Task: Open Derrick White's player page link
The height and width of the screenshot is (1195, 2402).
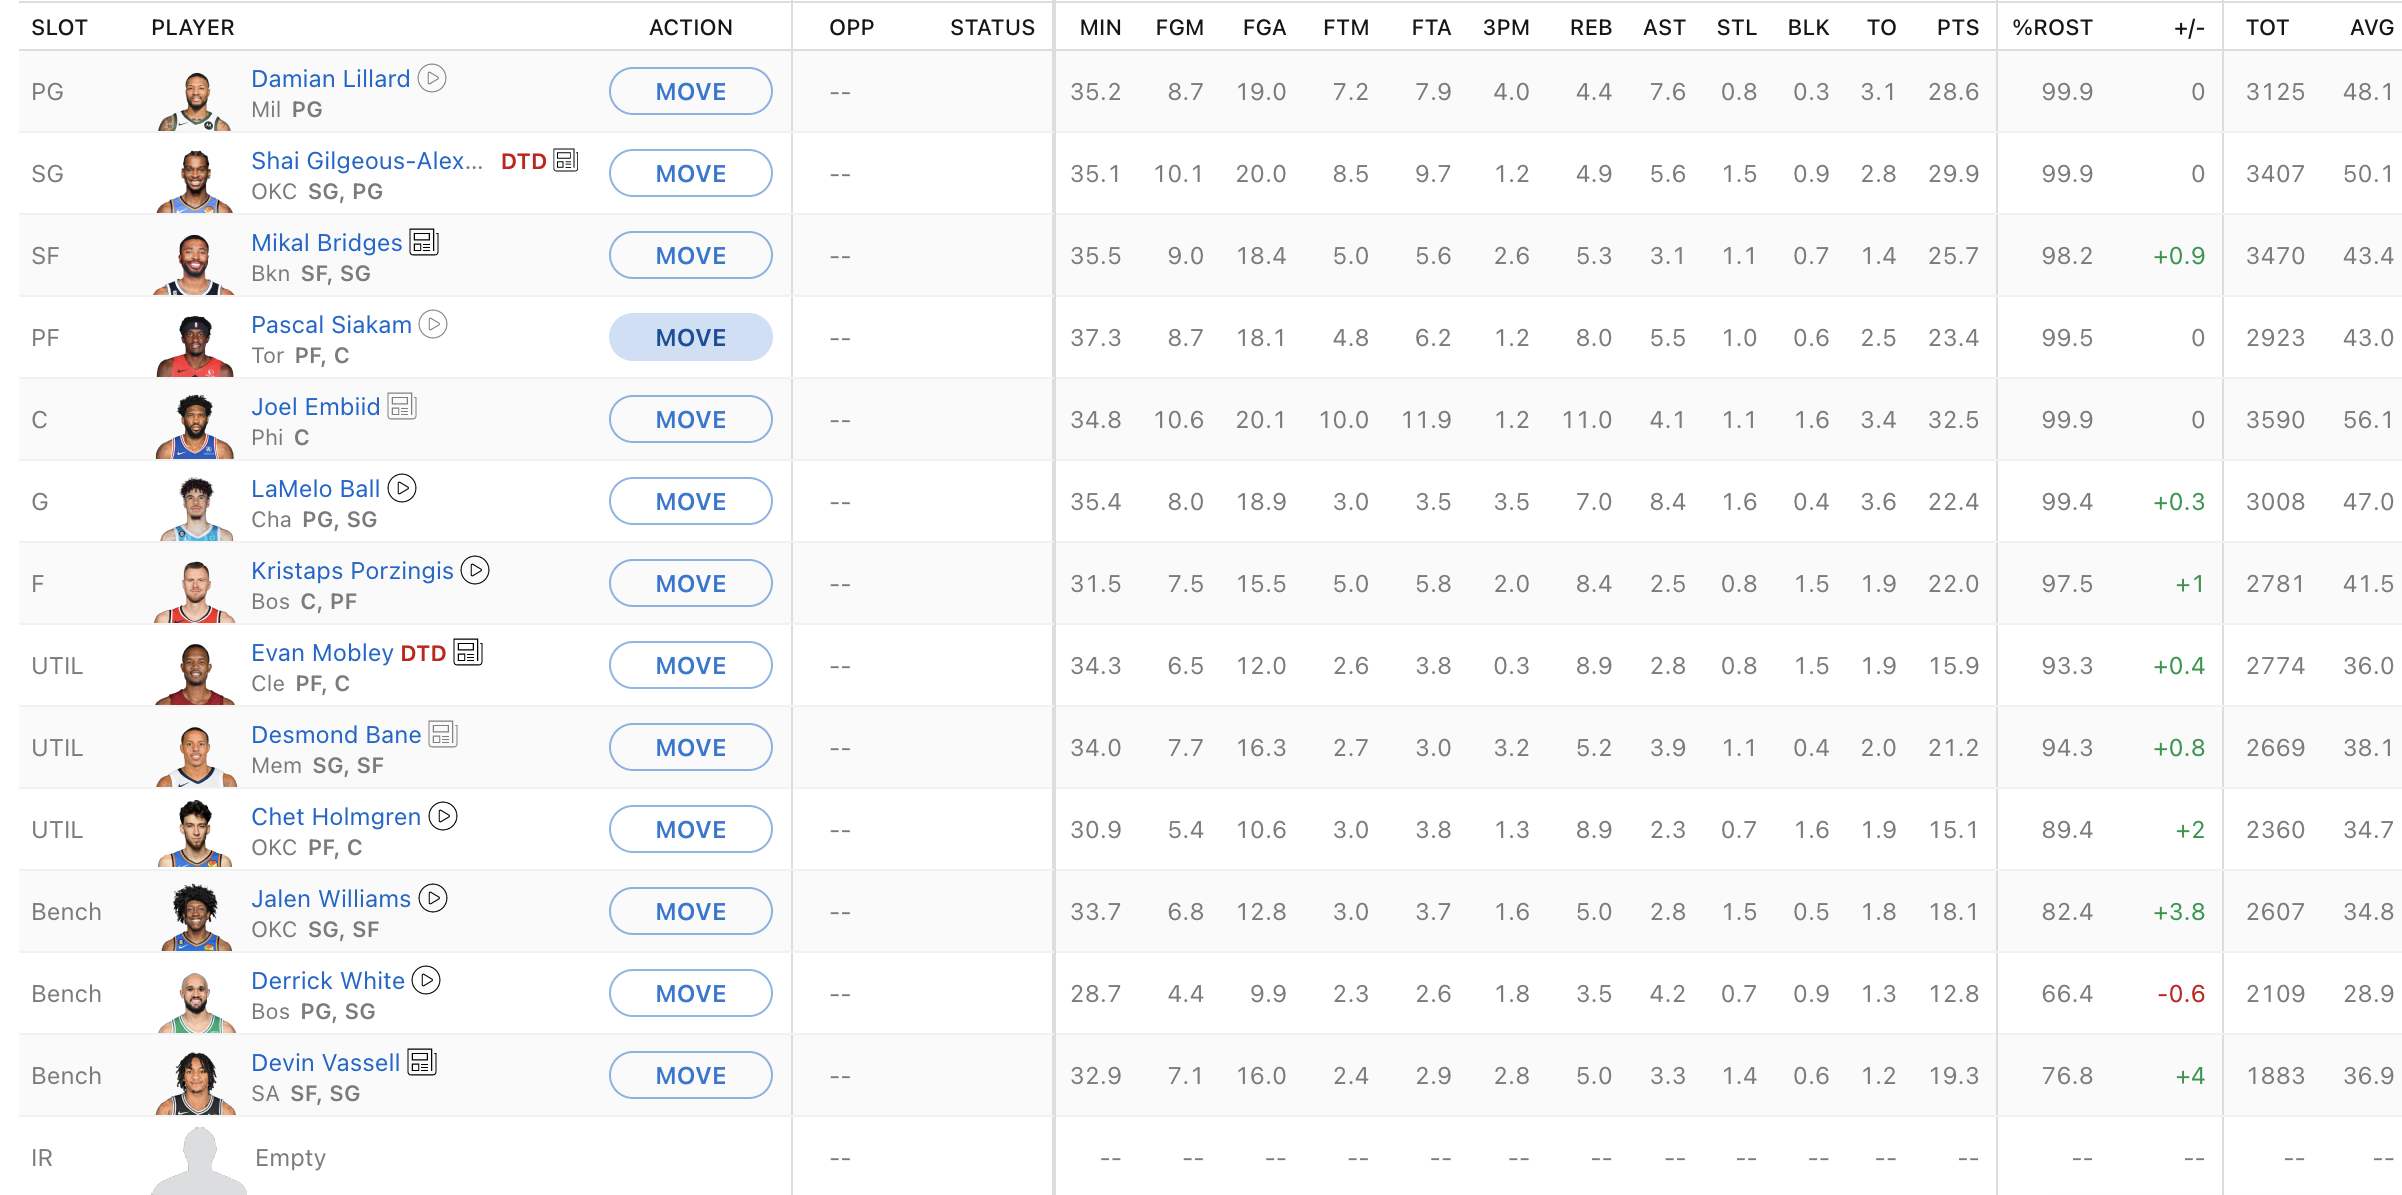Action: pyautogui.click(x=327, y=980)
